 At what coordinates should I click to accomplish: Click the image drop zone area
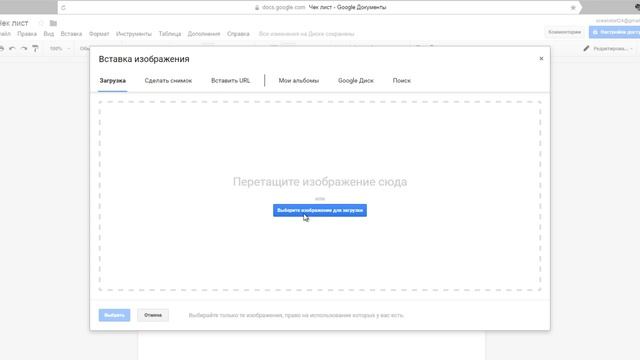point(320,196)
